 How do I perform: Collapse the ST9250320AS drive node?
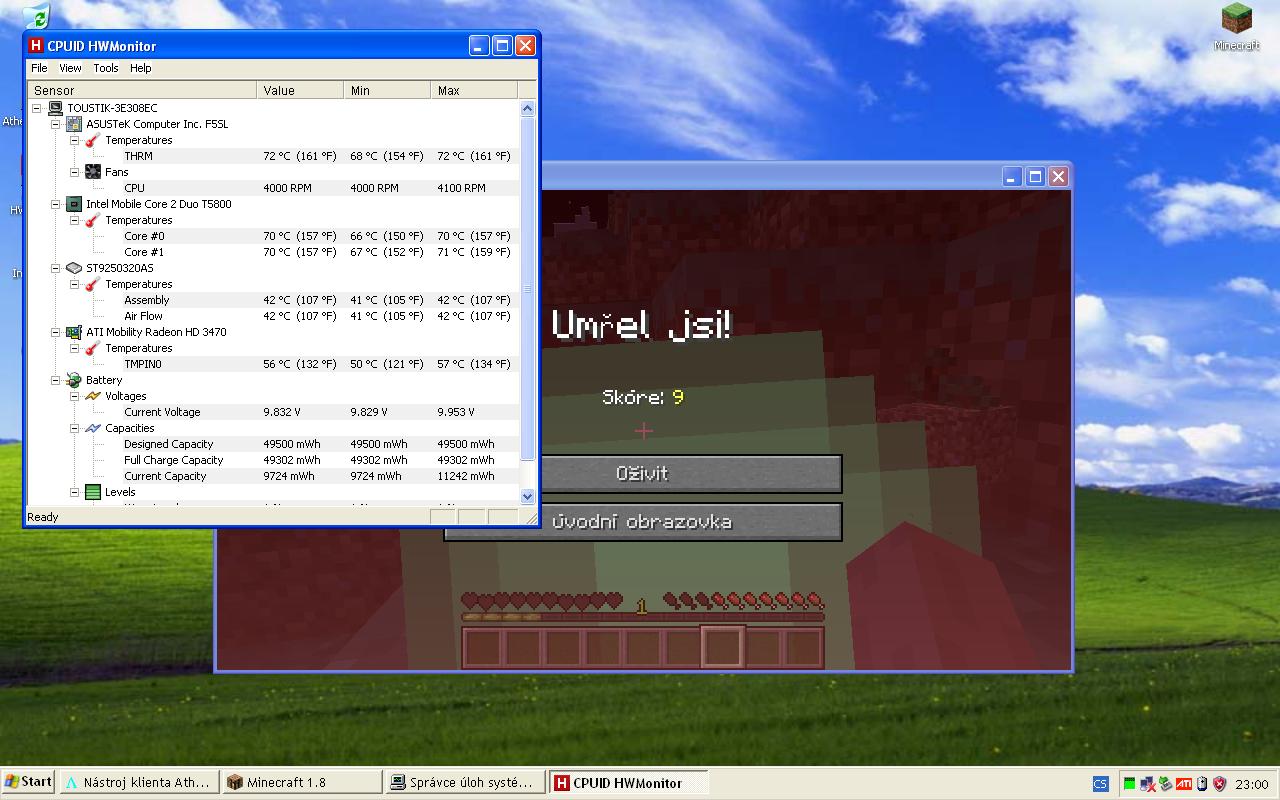pyautogui.click(x=56, y=268)
